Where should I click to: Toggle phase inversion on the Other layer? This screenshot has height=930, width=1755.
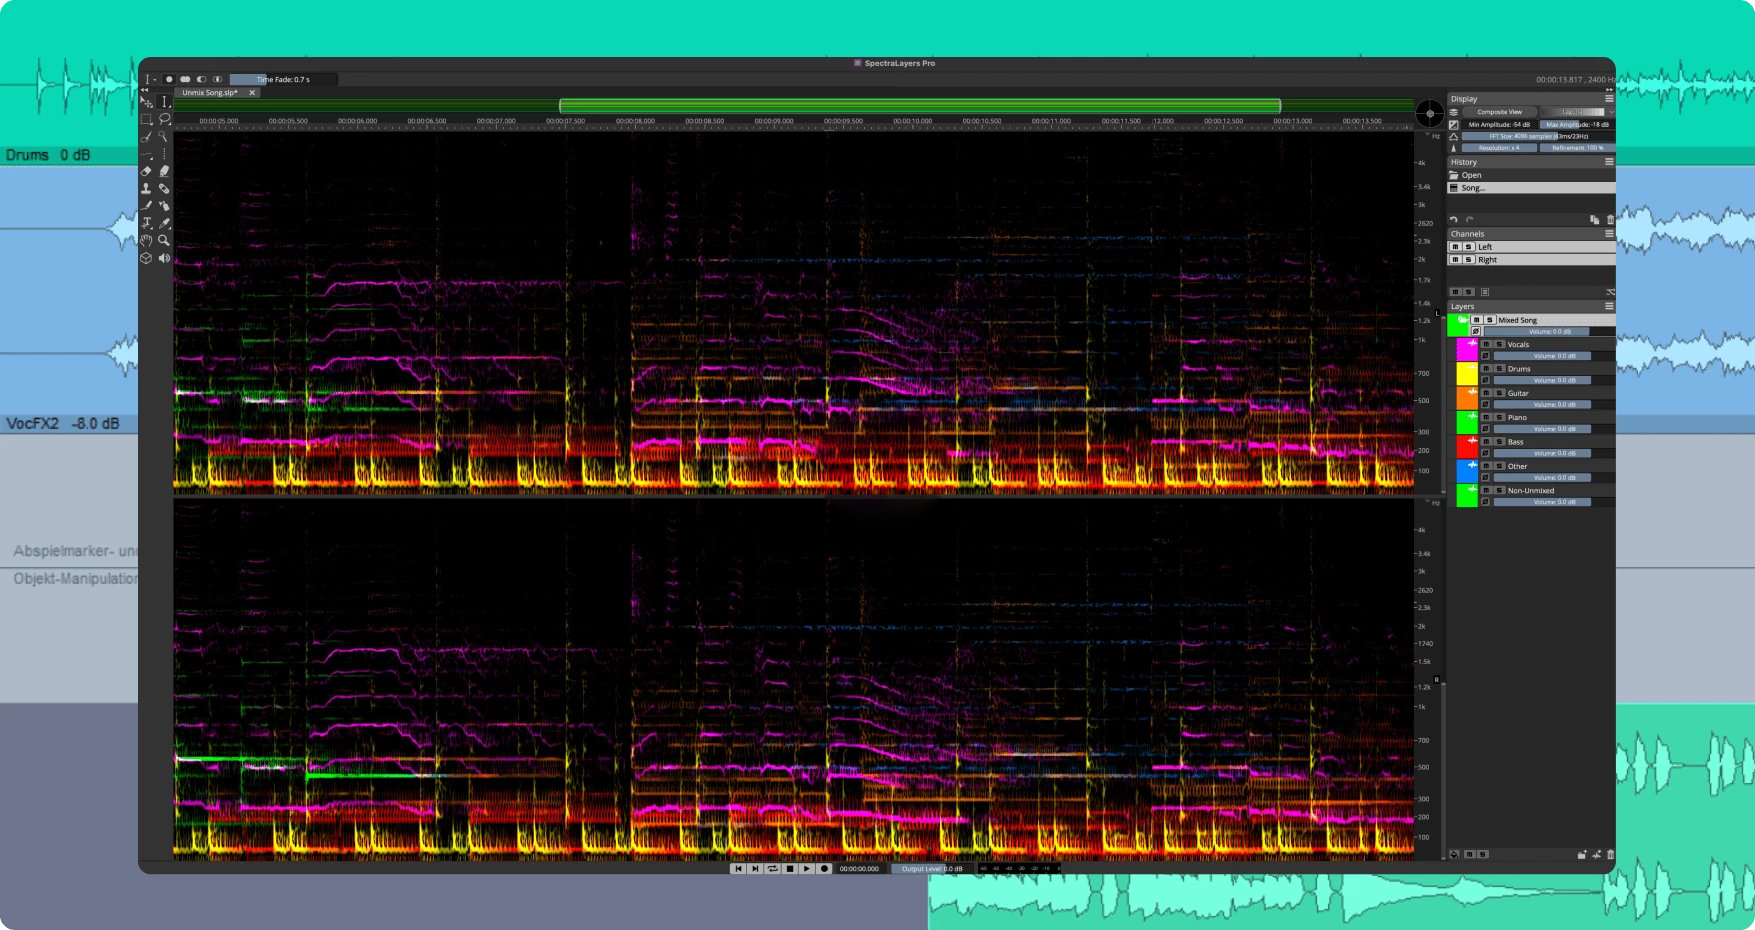pyautogui.click(x=1485, y=478)
